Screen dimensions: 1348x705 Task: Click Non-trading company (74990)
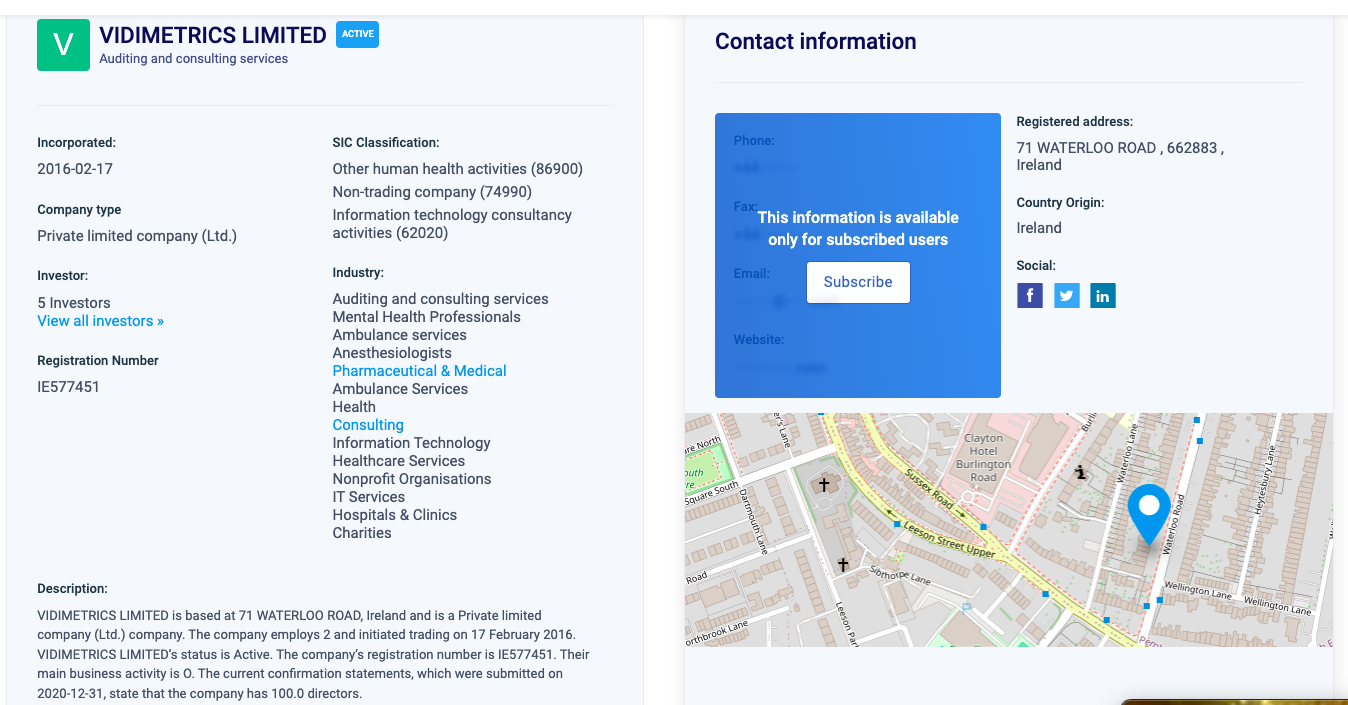click(432, 192)
